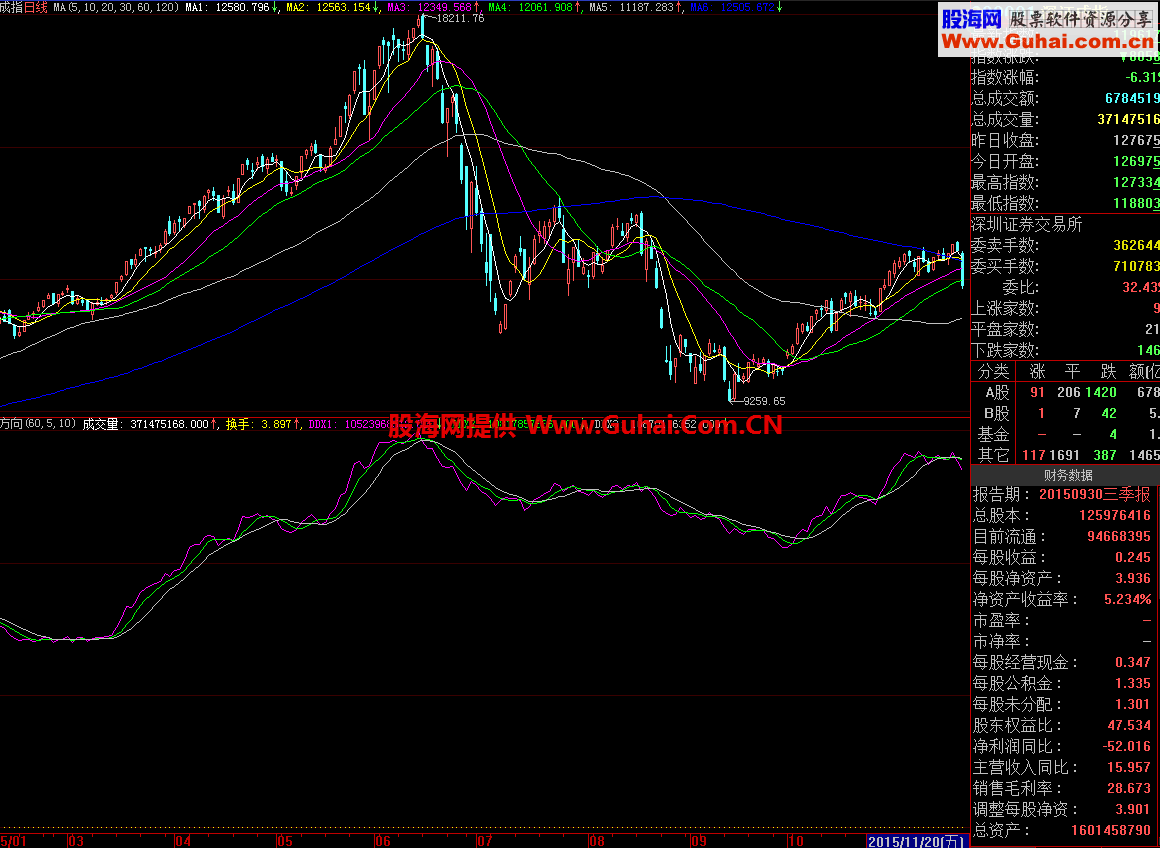The width and height of the screenshot is (1160, 848).
Task: Jump to month 03 on time axis
Action: (76, 841)
